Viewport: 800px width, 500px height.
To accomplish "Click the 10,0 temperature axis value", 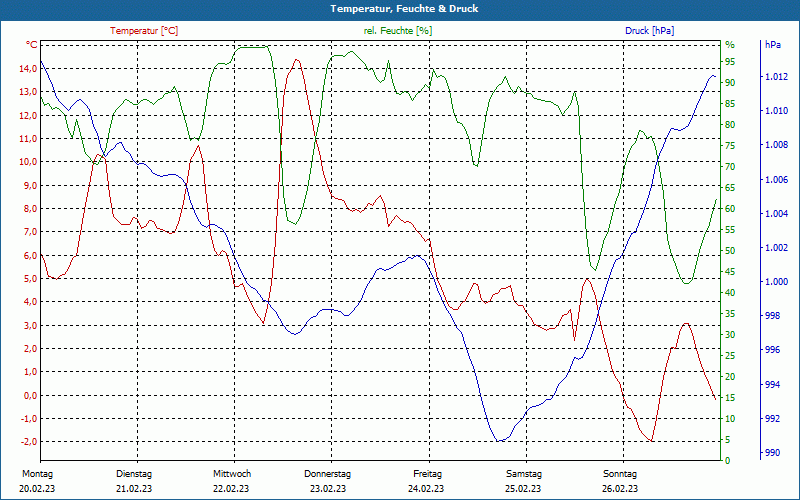I will pos(28,162).
